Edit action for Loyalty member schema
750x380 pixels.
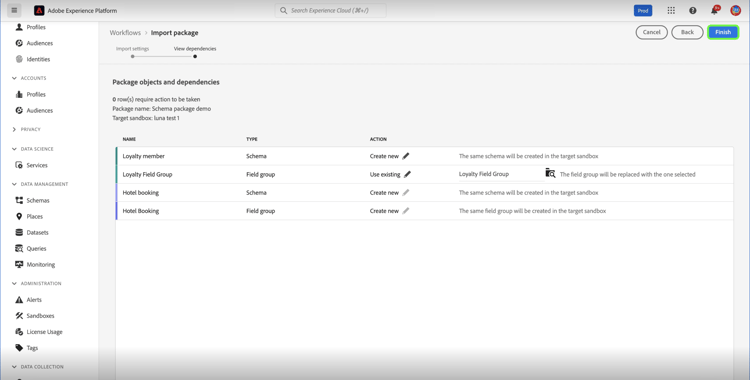[x=406, y=156]
